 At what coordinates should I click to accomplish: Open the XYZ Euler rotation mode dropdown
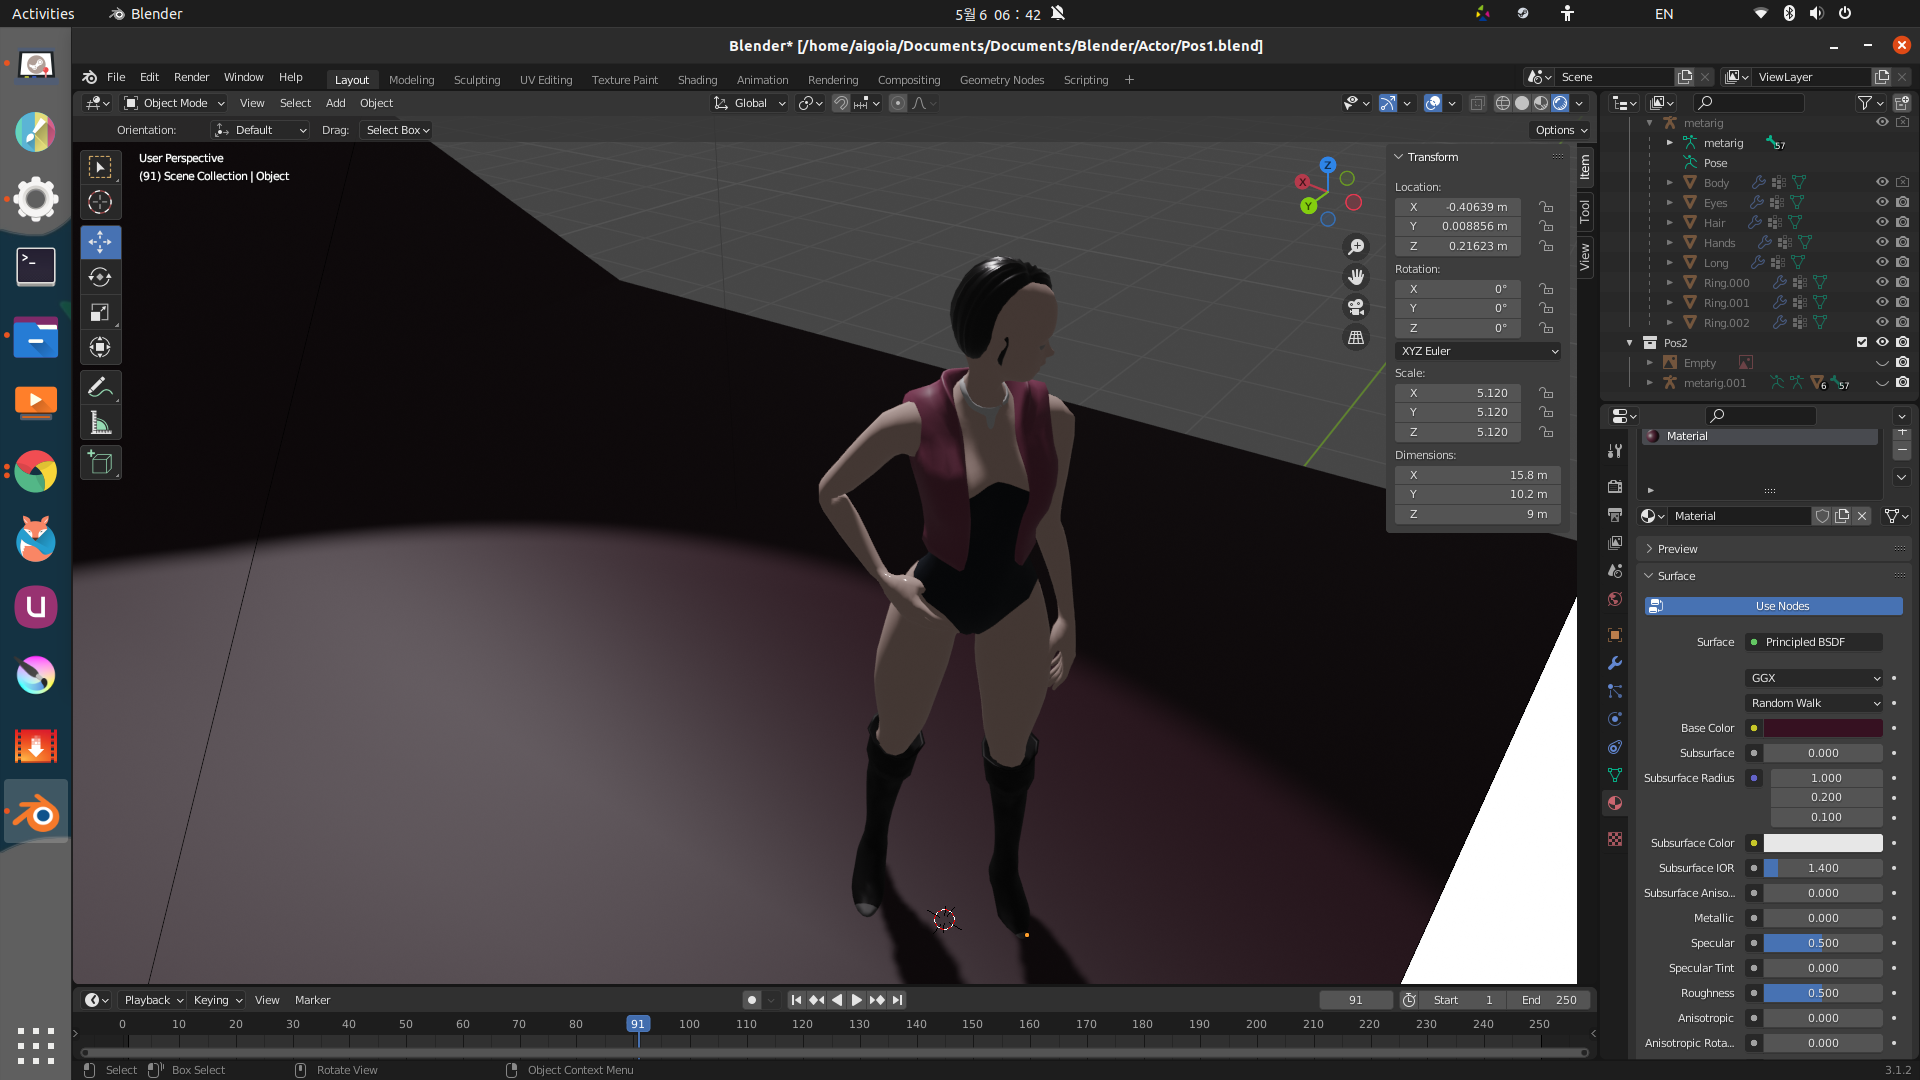click(x=1478, y=351)
